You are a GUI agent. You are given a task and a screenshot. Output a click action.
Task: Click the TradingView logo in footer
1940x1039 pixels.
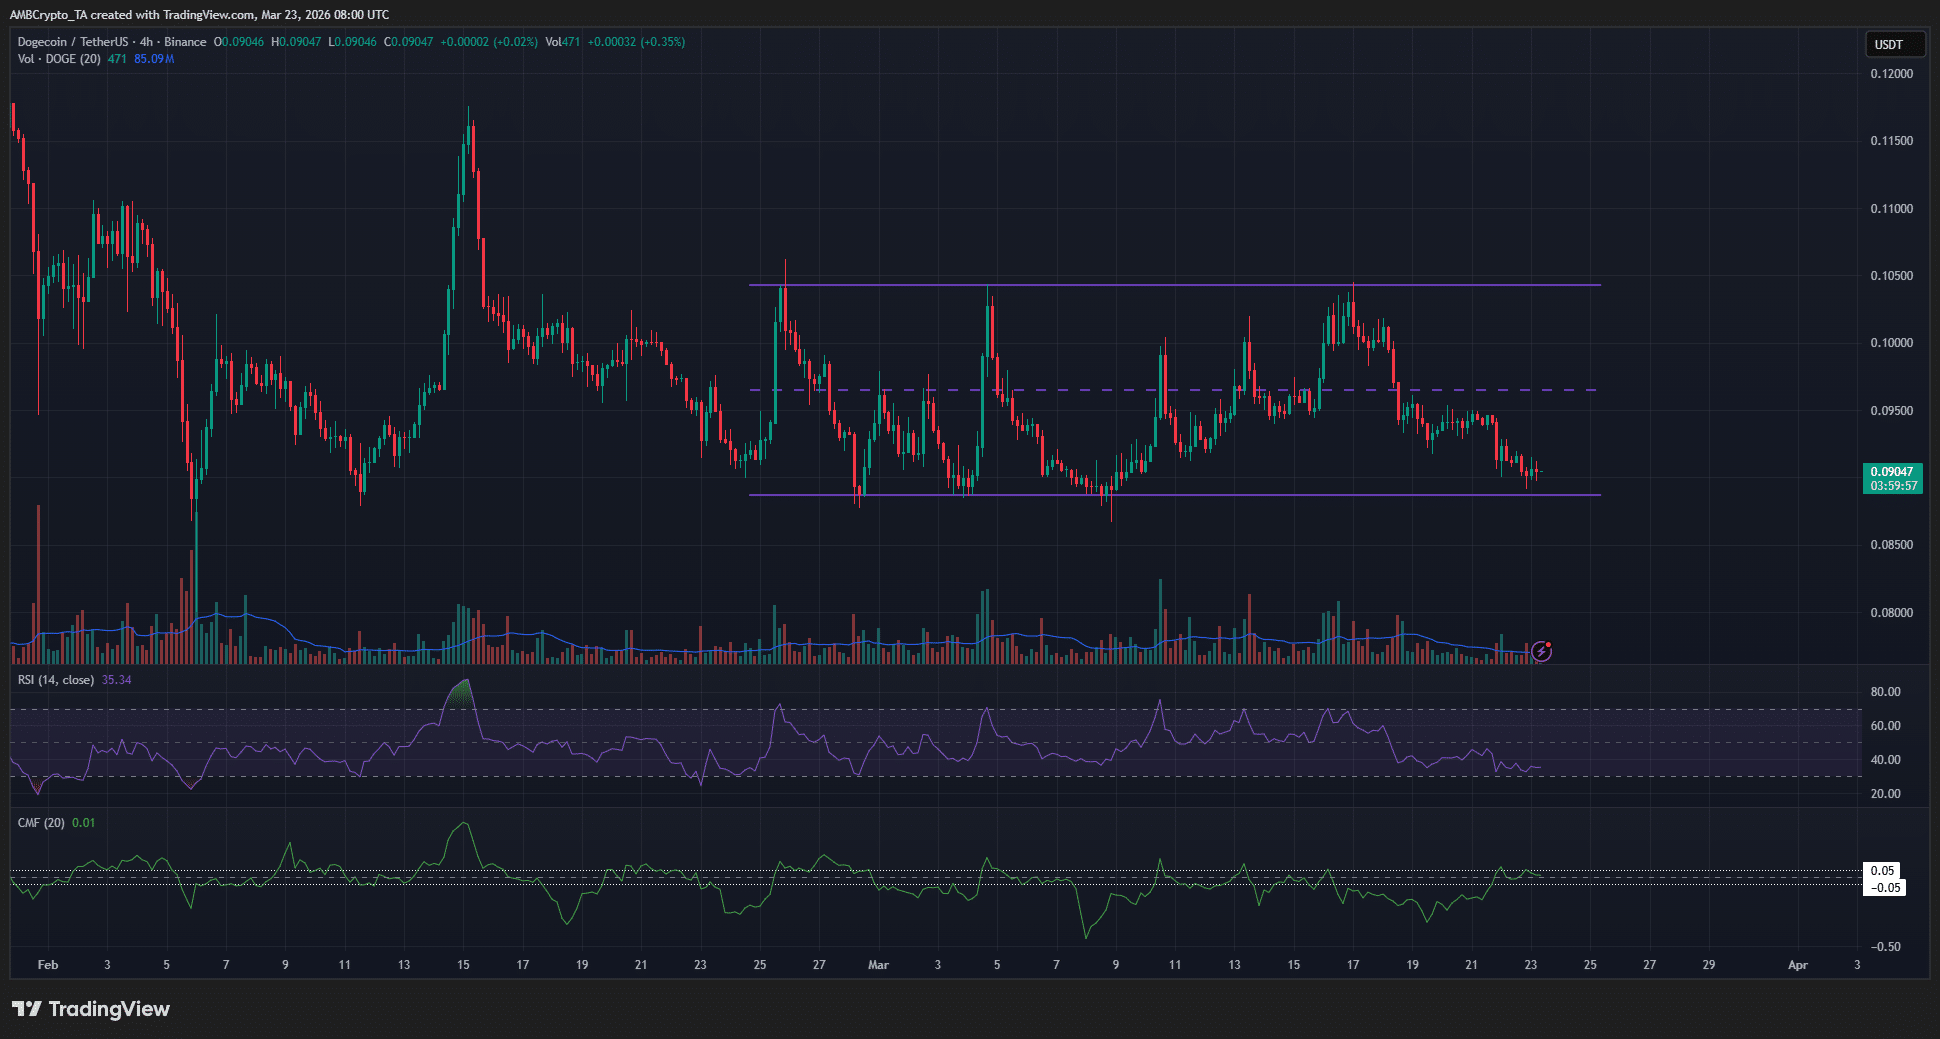91,1009
